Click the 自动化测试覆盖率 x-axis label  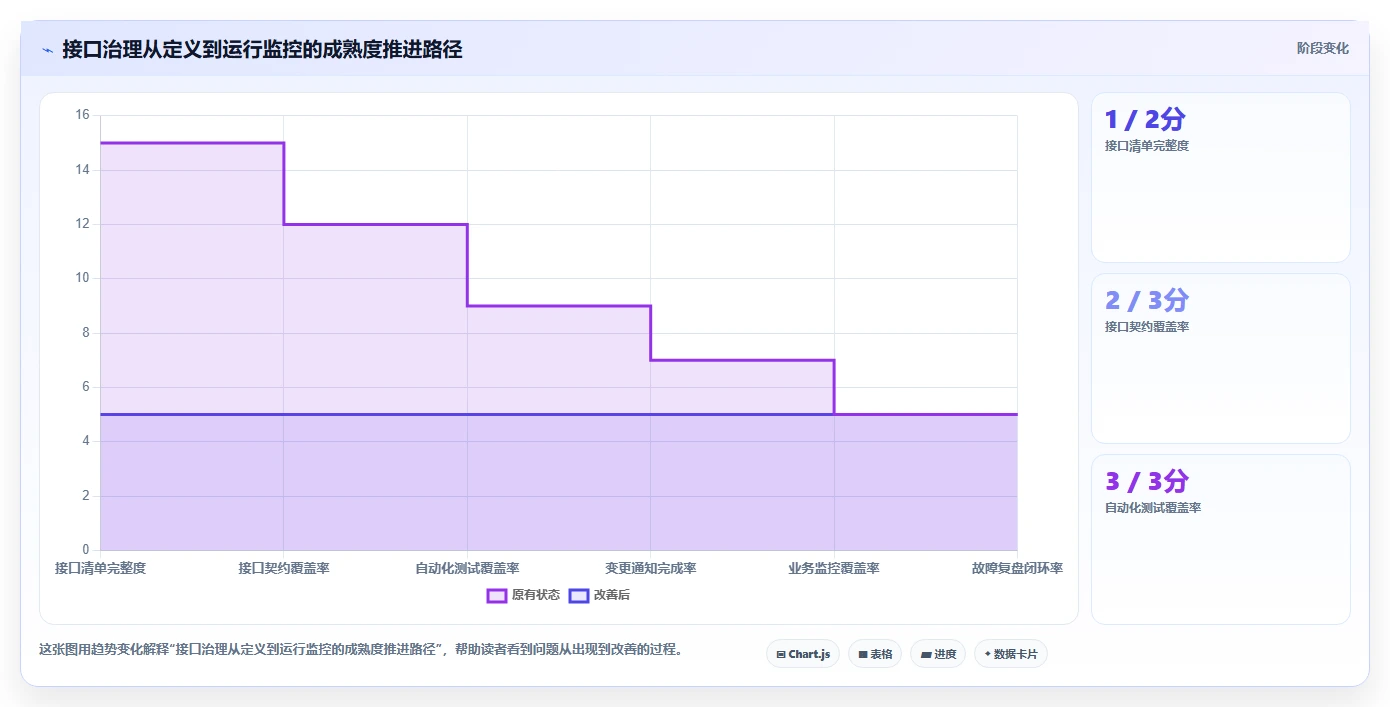tap(467, 568)
